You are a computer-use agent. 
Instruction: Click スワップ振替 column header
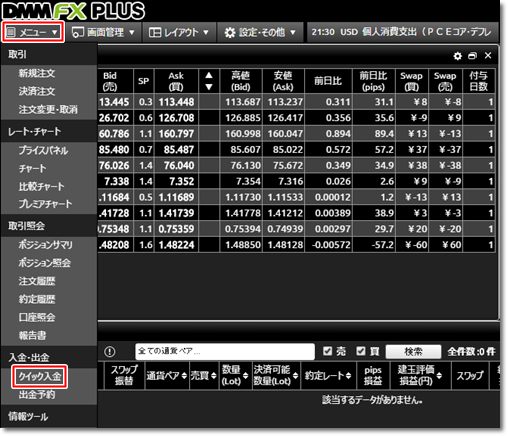(124, 376)
